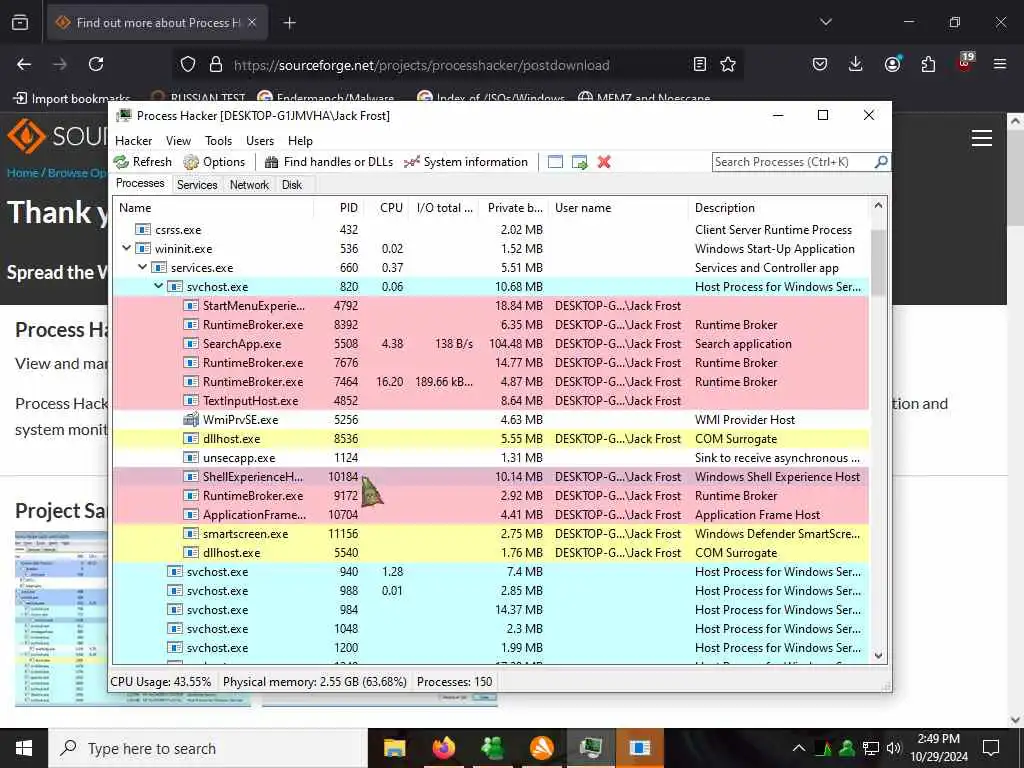
Task: Go back in Firefox
Action: click(24, 64)
